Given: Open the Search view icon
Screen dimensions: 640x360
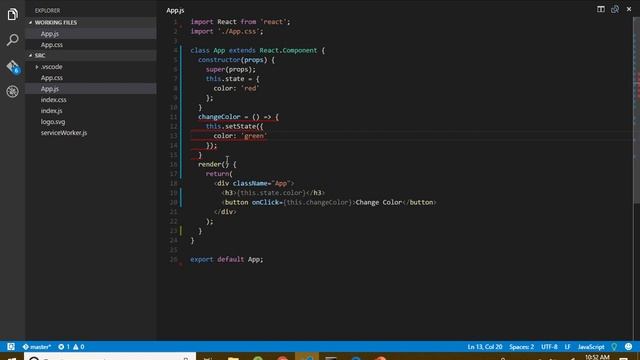Looking at the screenshot, I should pos(12,40).
